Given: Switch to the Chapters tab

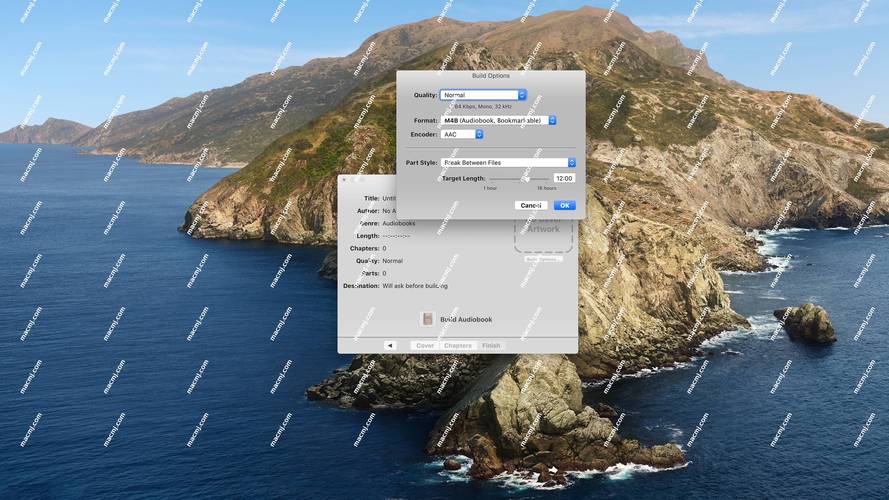Looking at the screenshot, I should pos(457,345).
